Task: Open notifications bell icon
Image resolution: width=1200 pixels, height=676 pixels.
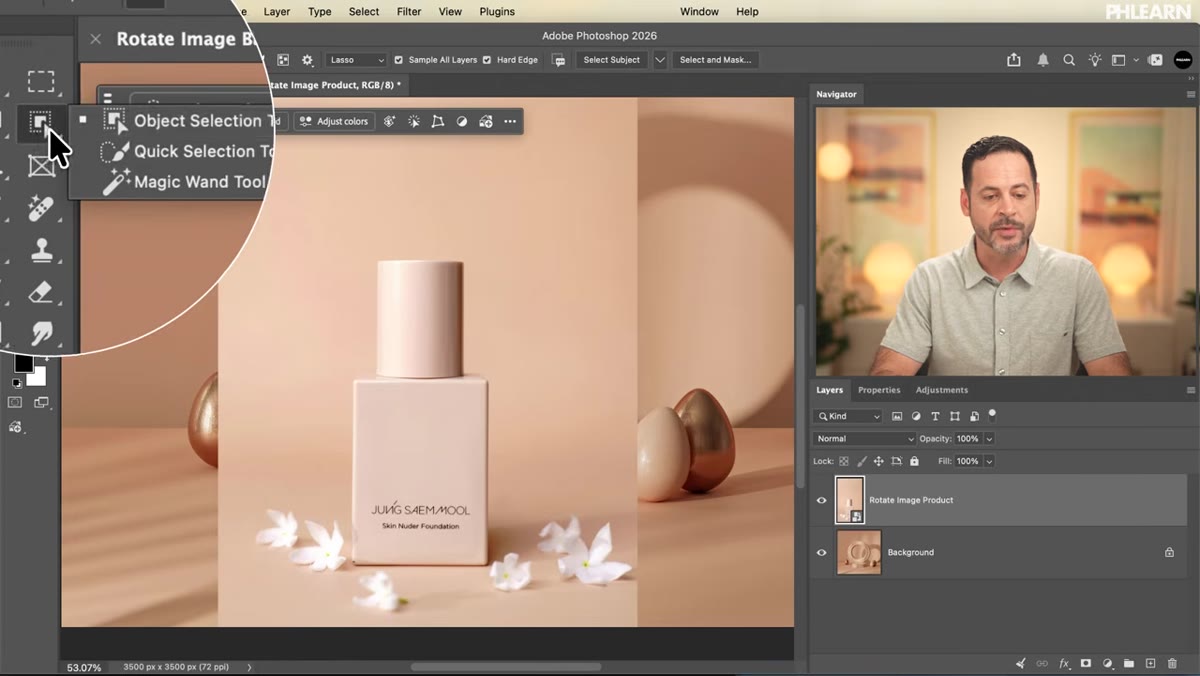Action: click(1043, 60)
